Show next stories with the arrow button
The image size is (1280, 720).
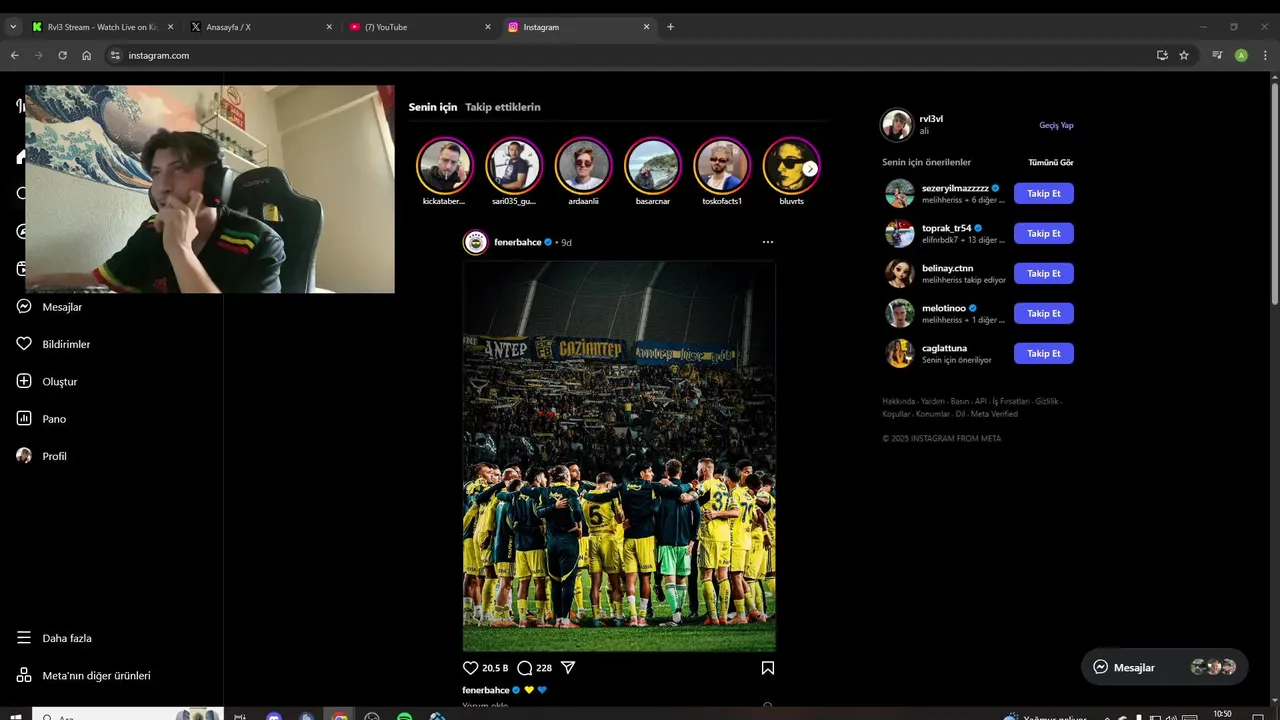point(810,169)
